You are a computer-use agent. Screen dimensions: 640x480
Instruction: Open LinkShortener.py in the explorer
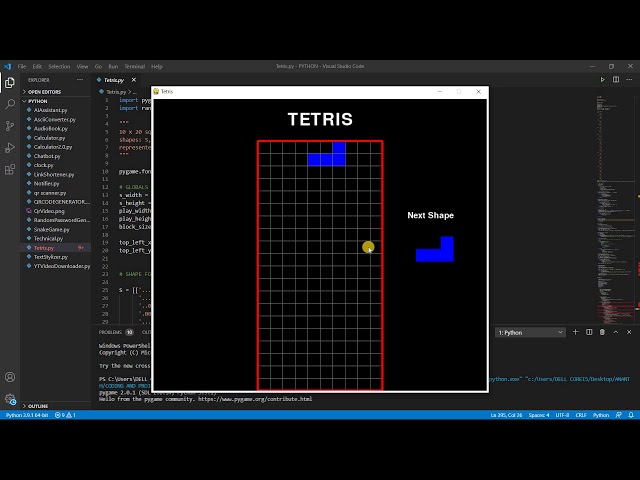click(54, 175)
